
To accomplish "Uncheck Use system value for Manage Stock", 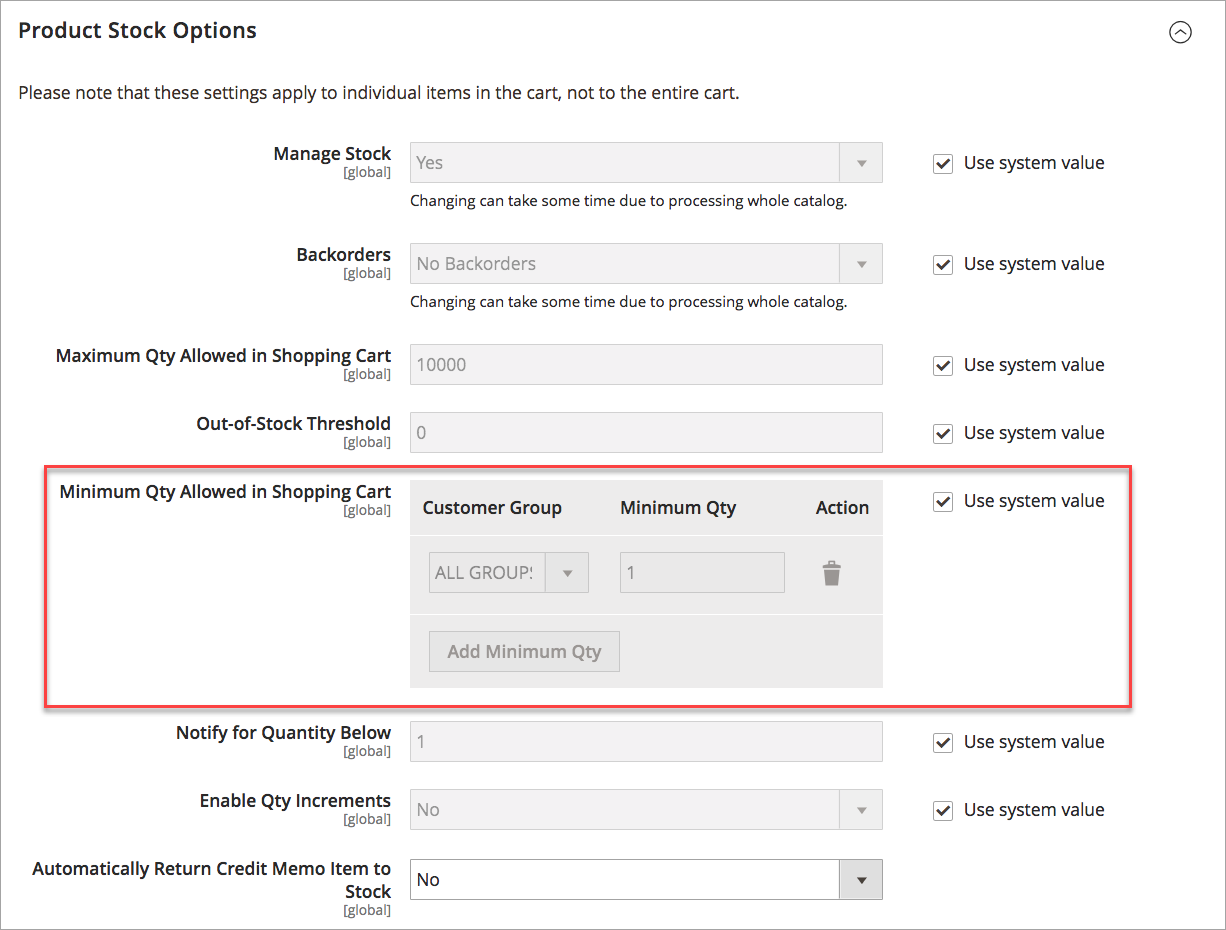I will click(942, 163).
